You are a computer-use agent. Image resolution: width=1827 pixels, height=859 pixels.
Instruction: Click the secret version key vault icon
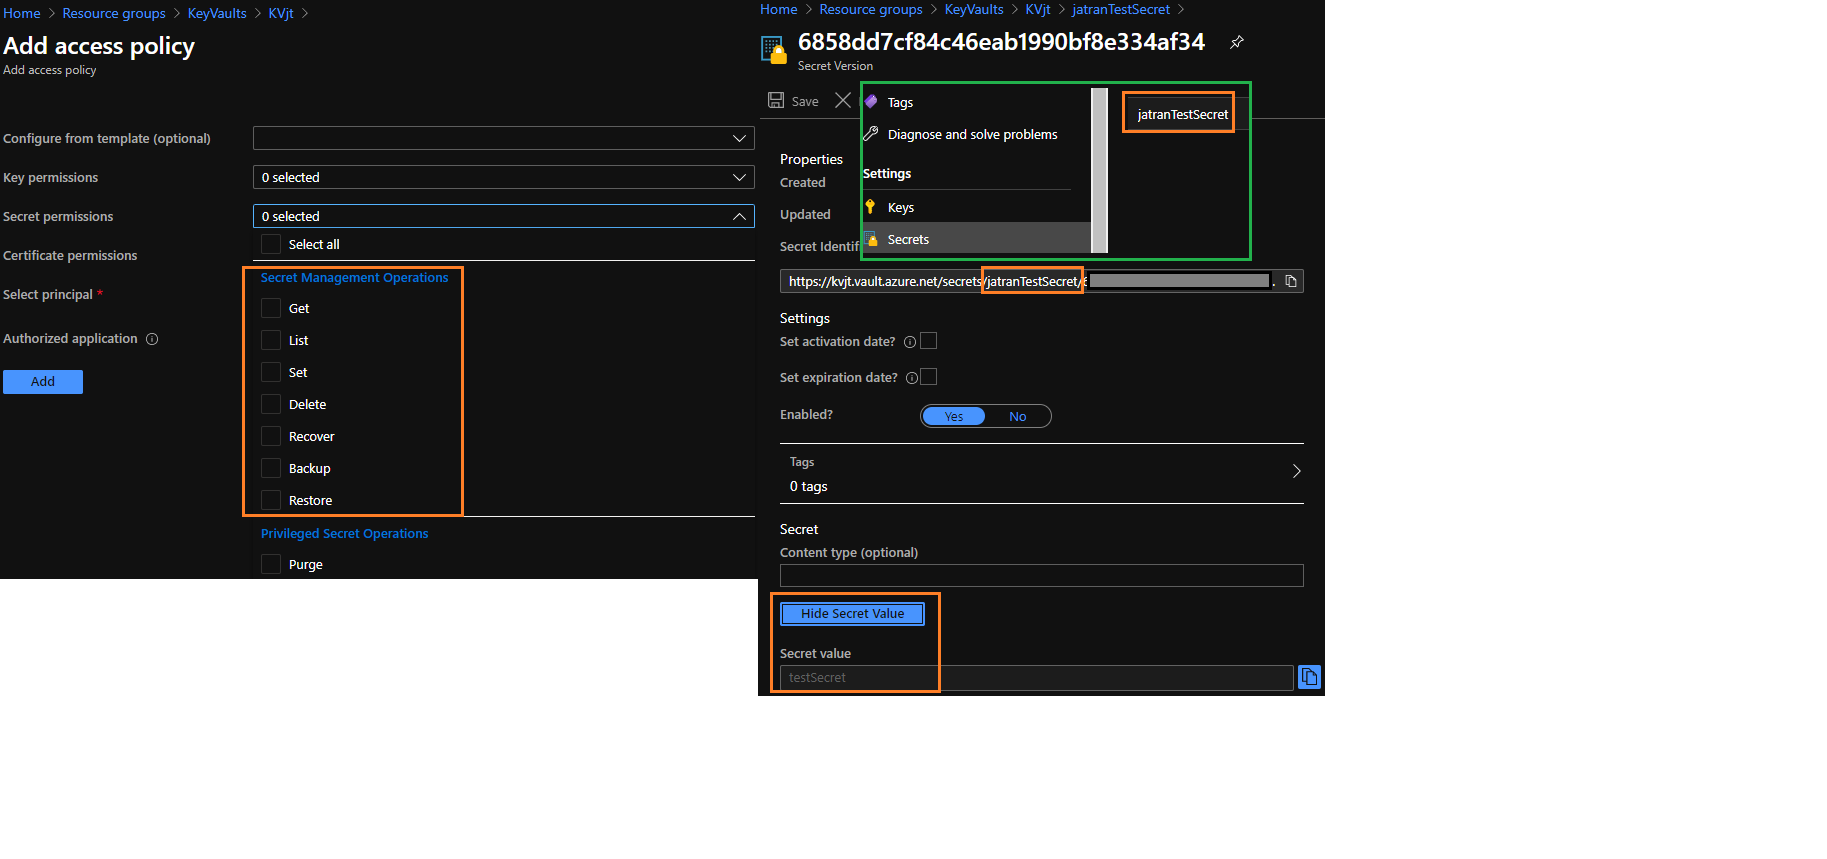[x=773, y=49]
